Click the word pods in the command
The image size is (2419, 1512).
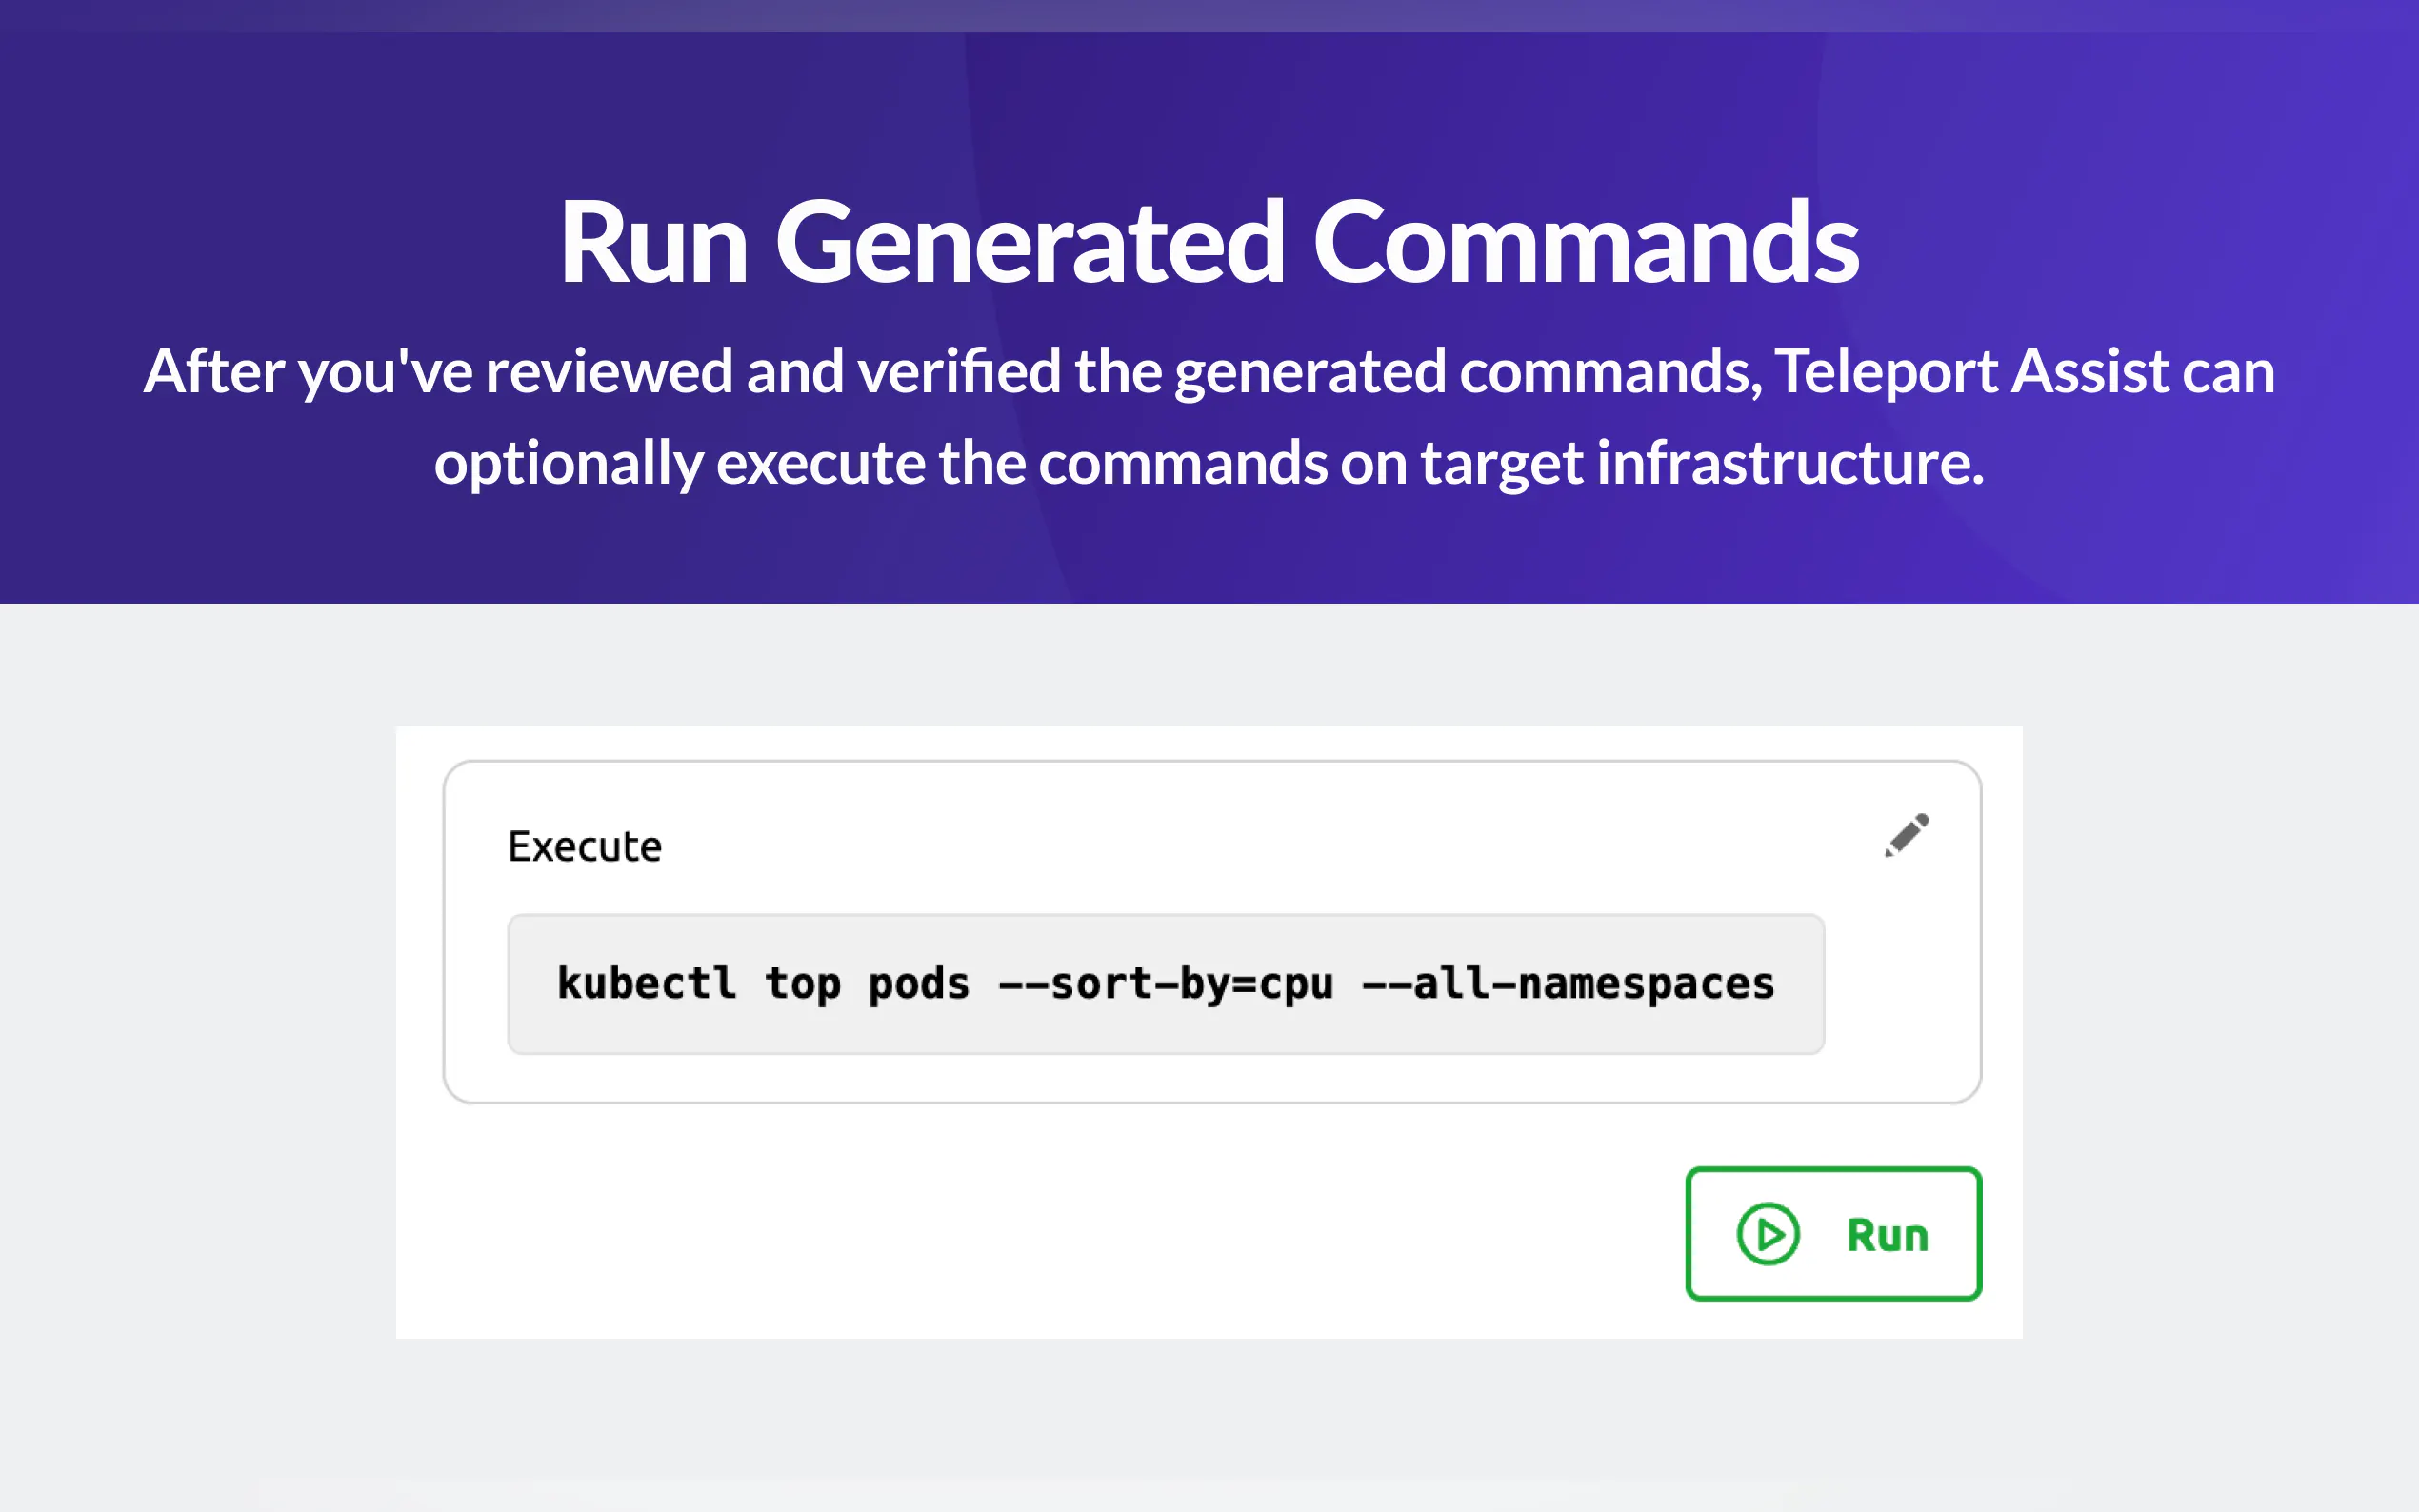tap(918, 984)
